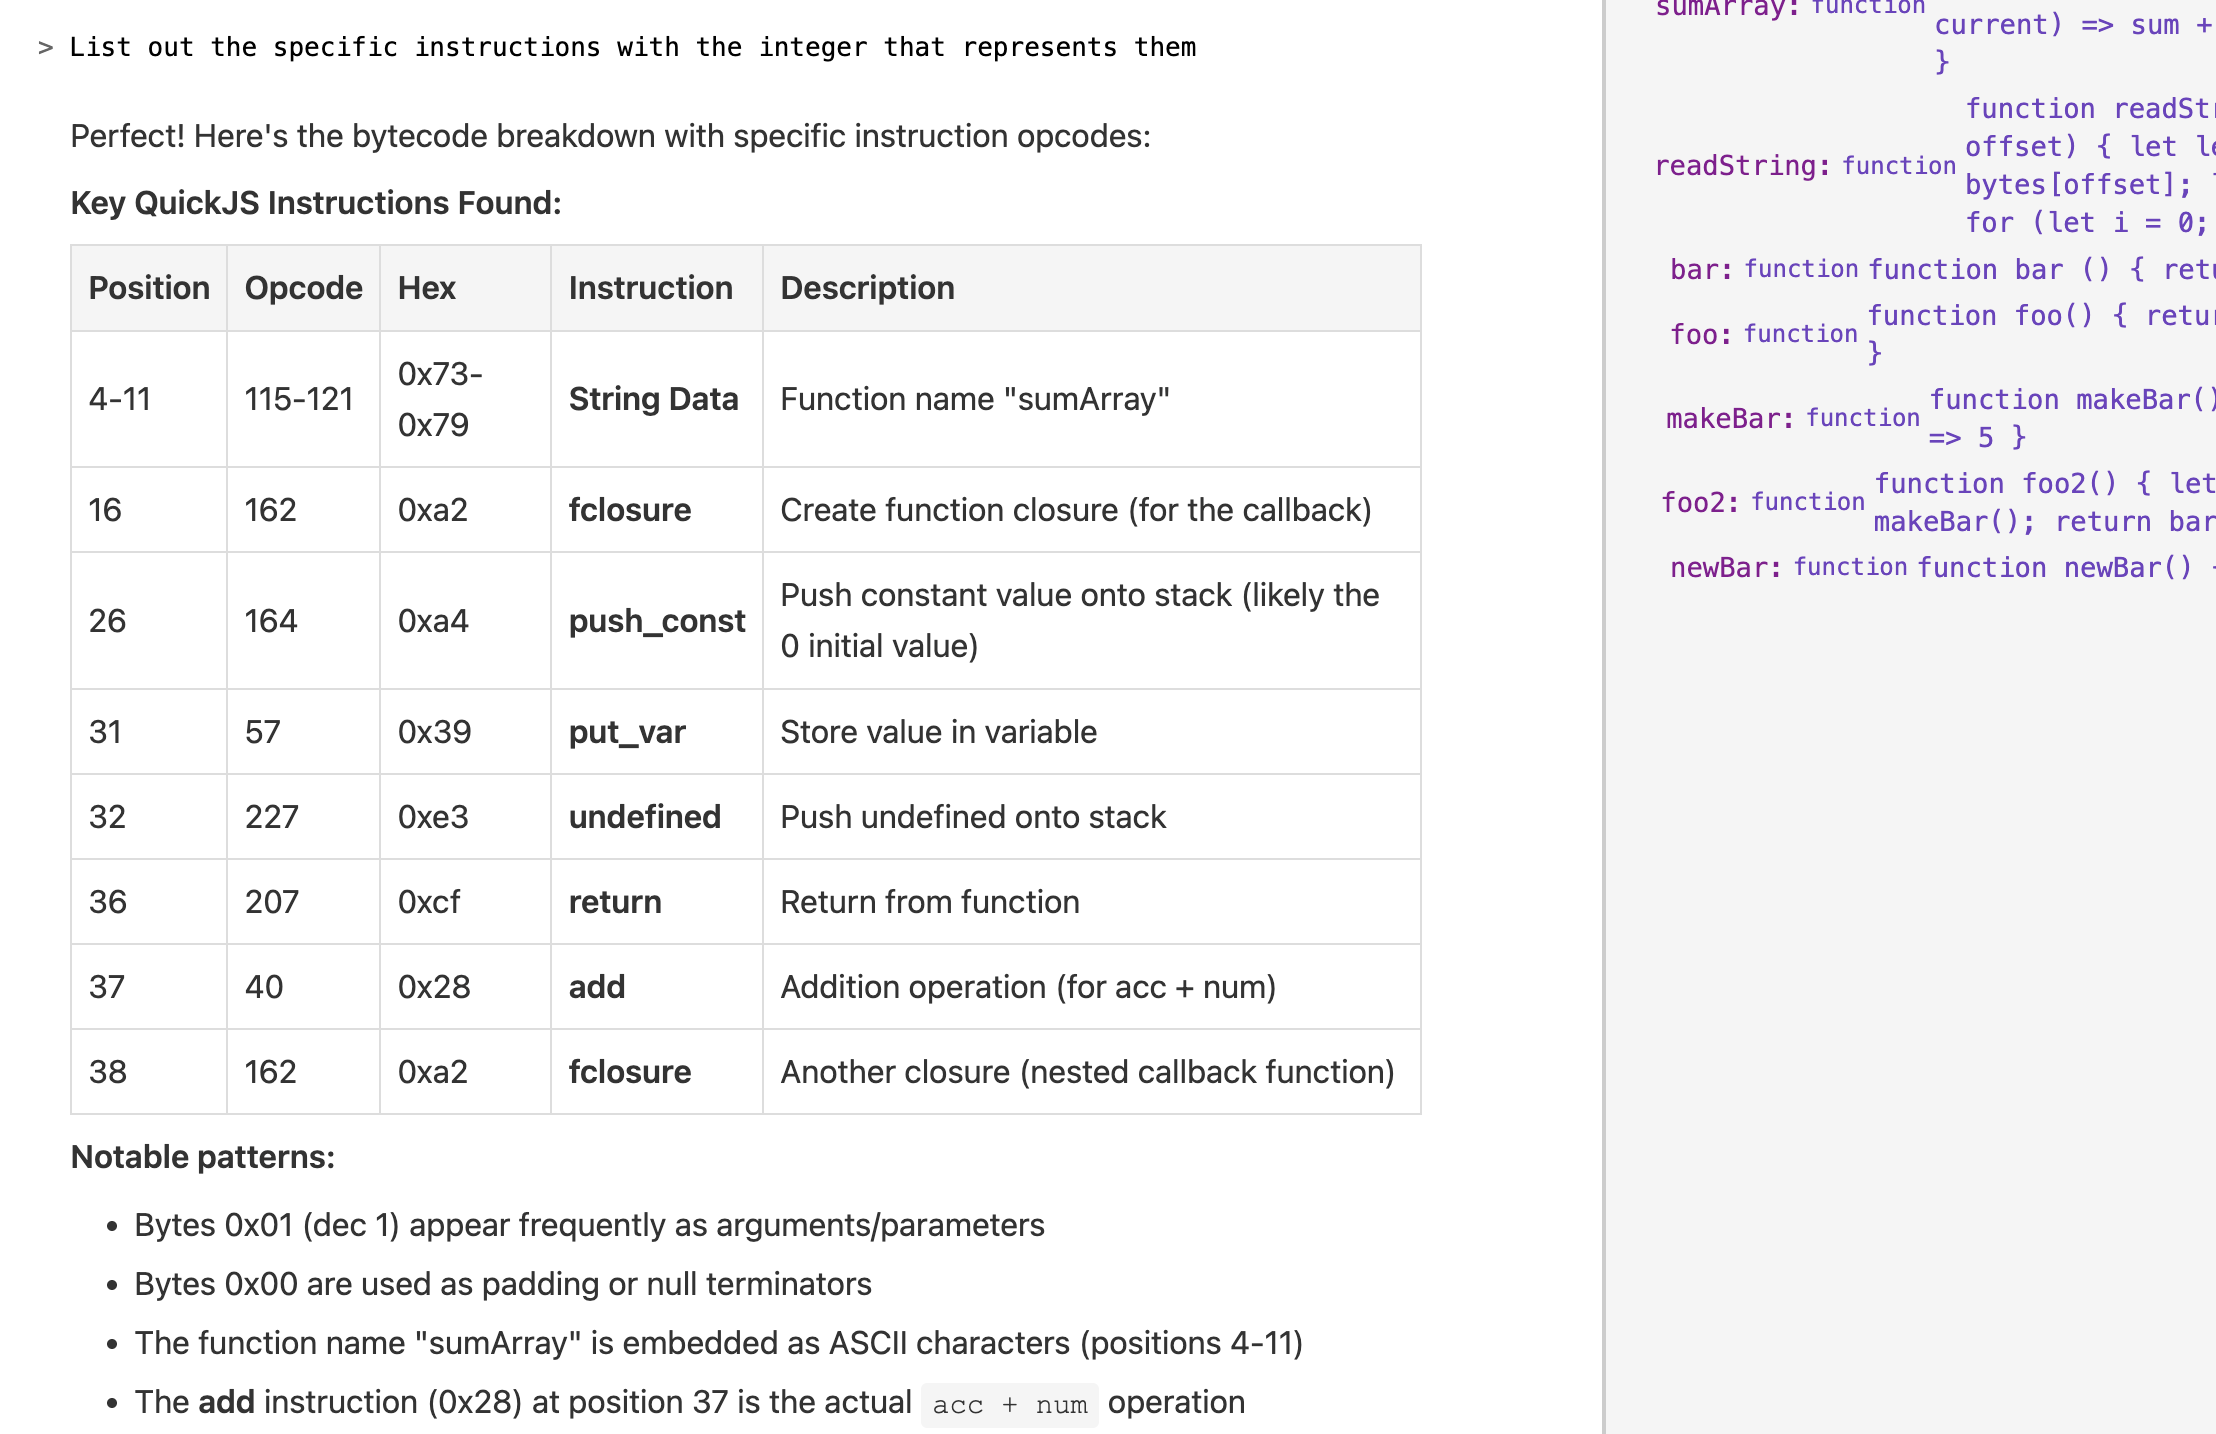Click the prompt chevron before the query

[x=45, y=48]
